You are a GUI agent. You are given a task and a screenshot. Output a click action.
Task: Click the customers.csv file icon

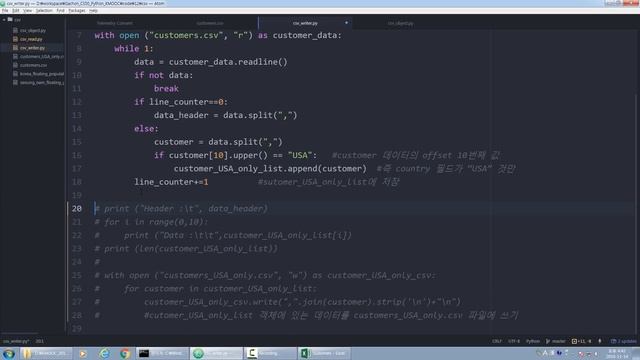pos(16,65)
